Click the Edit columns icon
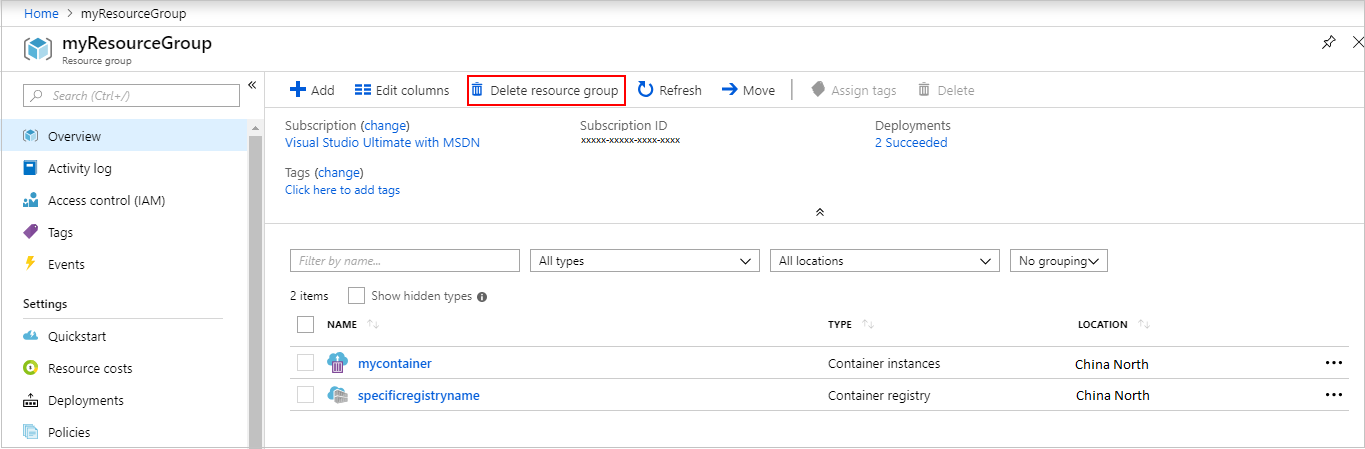This screenshot has width=1365, height=449. [x=363, y=90]
